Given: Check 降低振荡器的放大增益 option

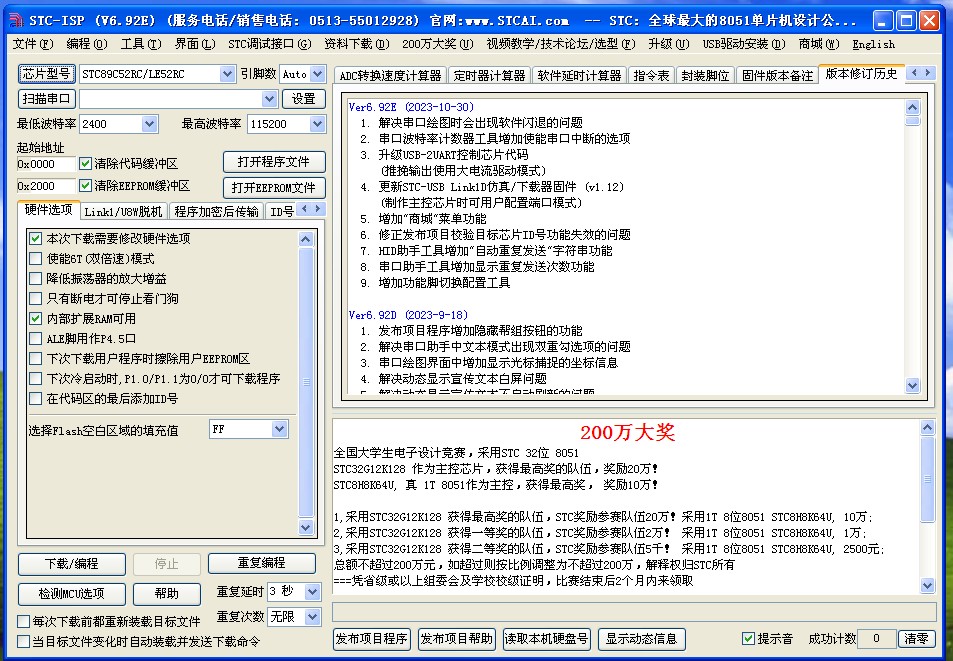Looking at the screenshot, I should pyautogui.click(x=35, y=279).
